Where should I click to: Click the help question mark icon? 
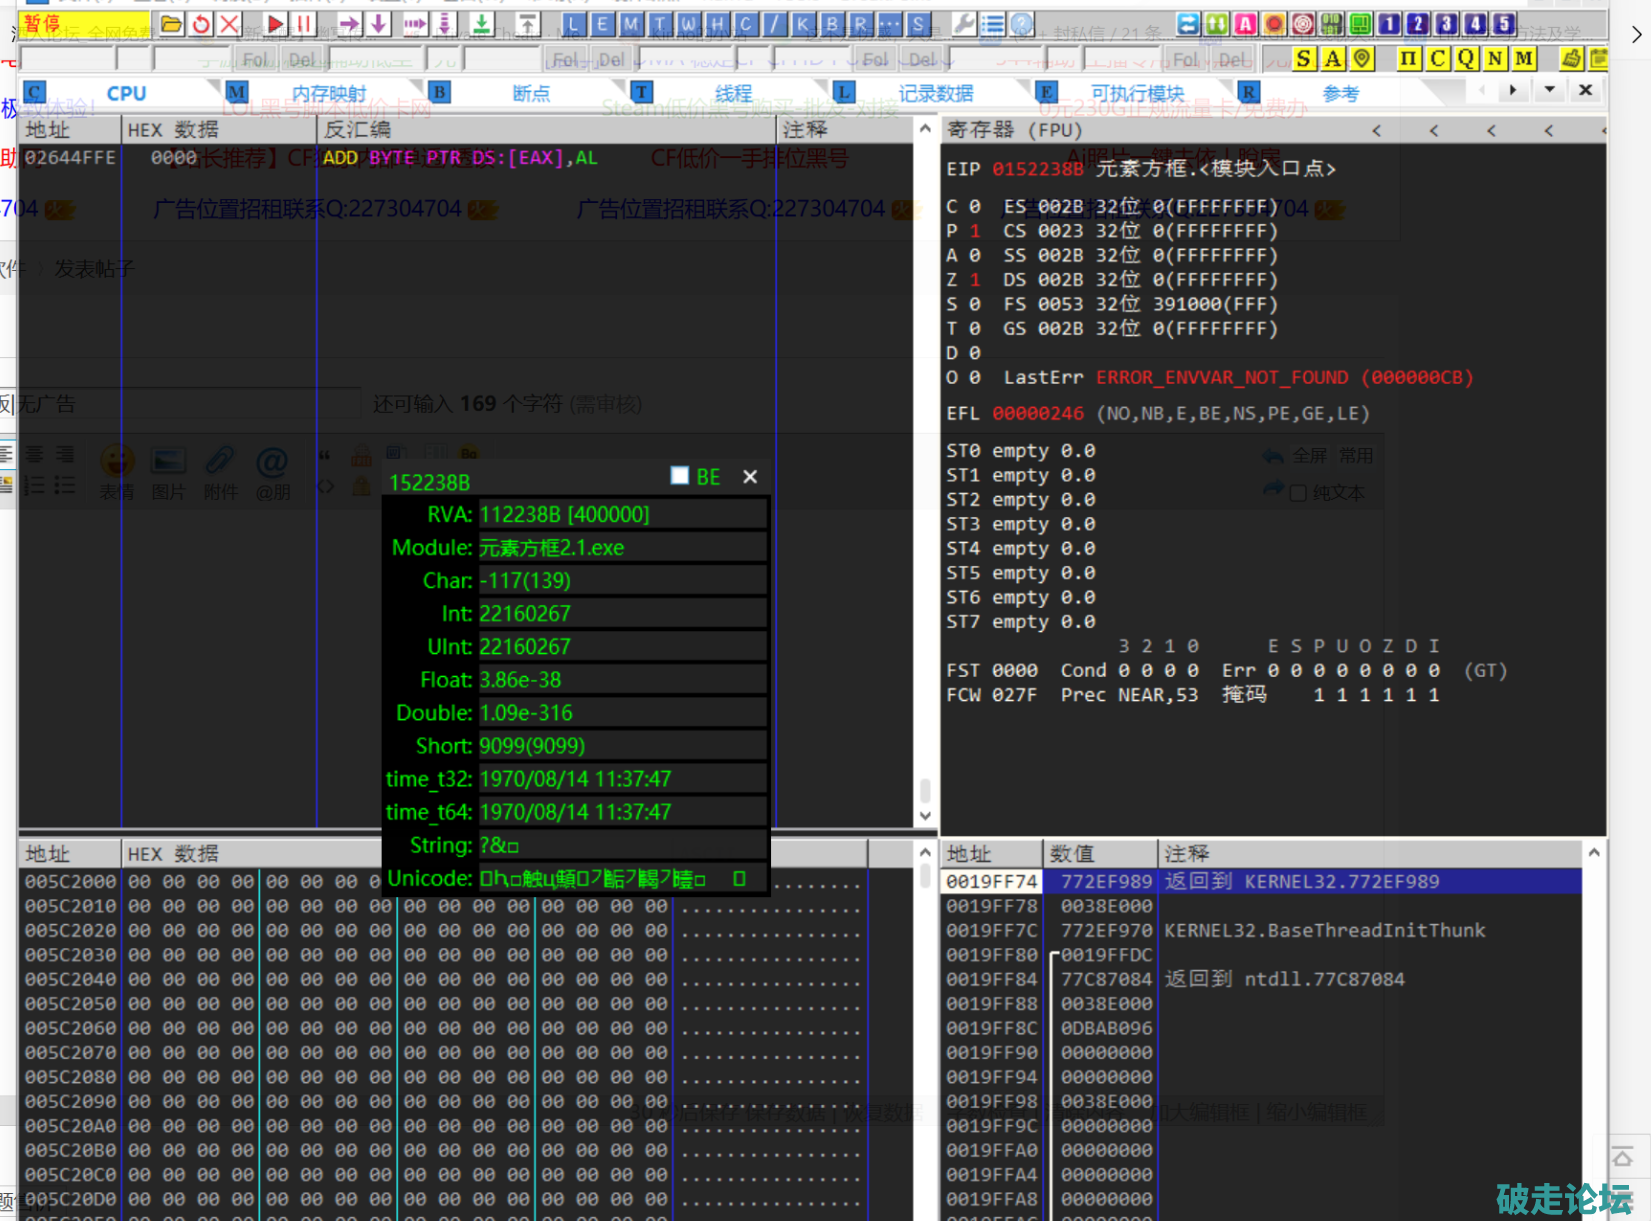(1021, 24)
